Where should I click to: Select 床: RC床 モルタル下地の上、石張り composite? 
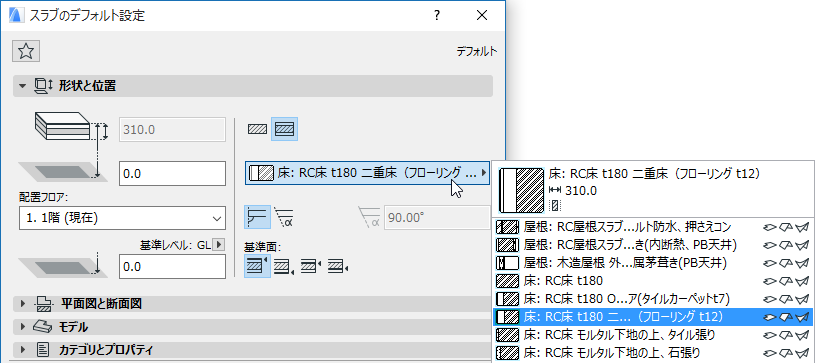pyautogui.click(x=653, y=352)
